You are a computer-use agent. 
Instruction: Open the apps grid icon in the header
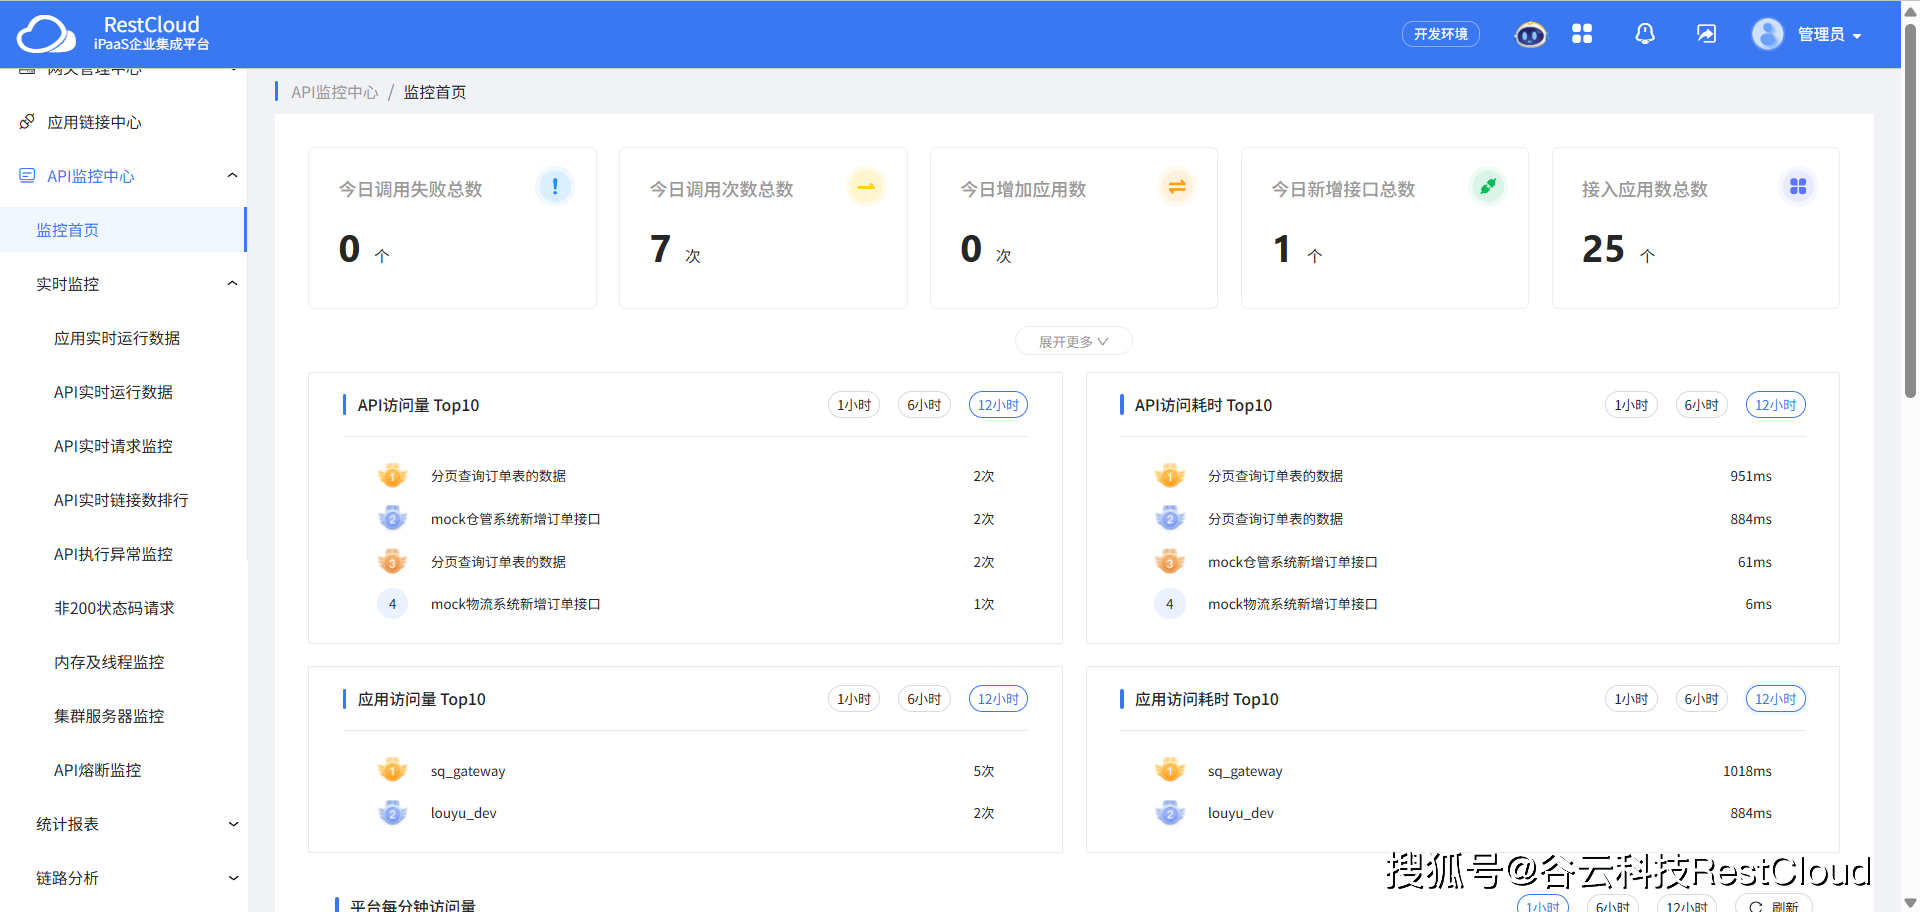coord(1582,33)
